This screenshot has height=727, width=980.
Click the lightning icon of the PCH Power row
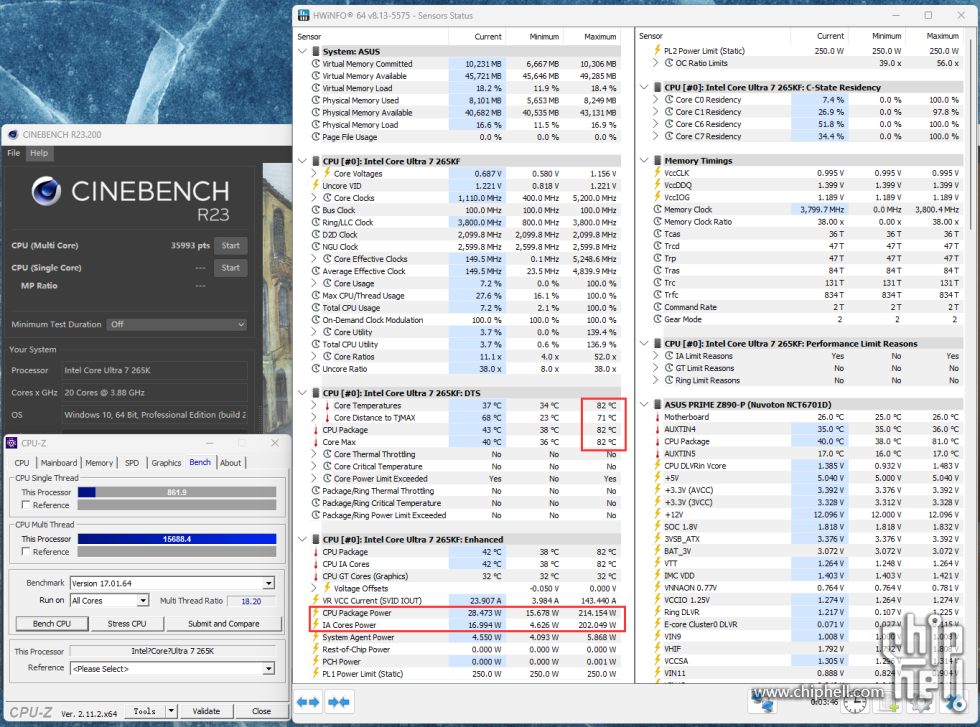[316, 661]
